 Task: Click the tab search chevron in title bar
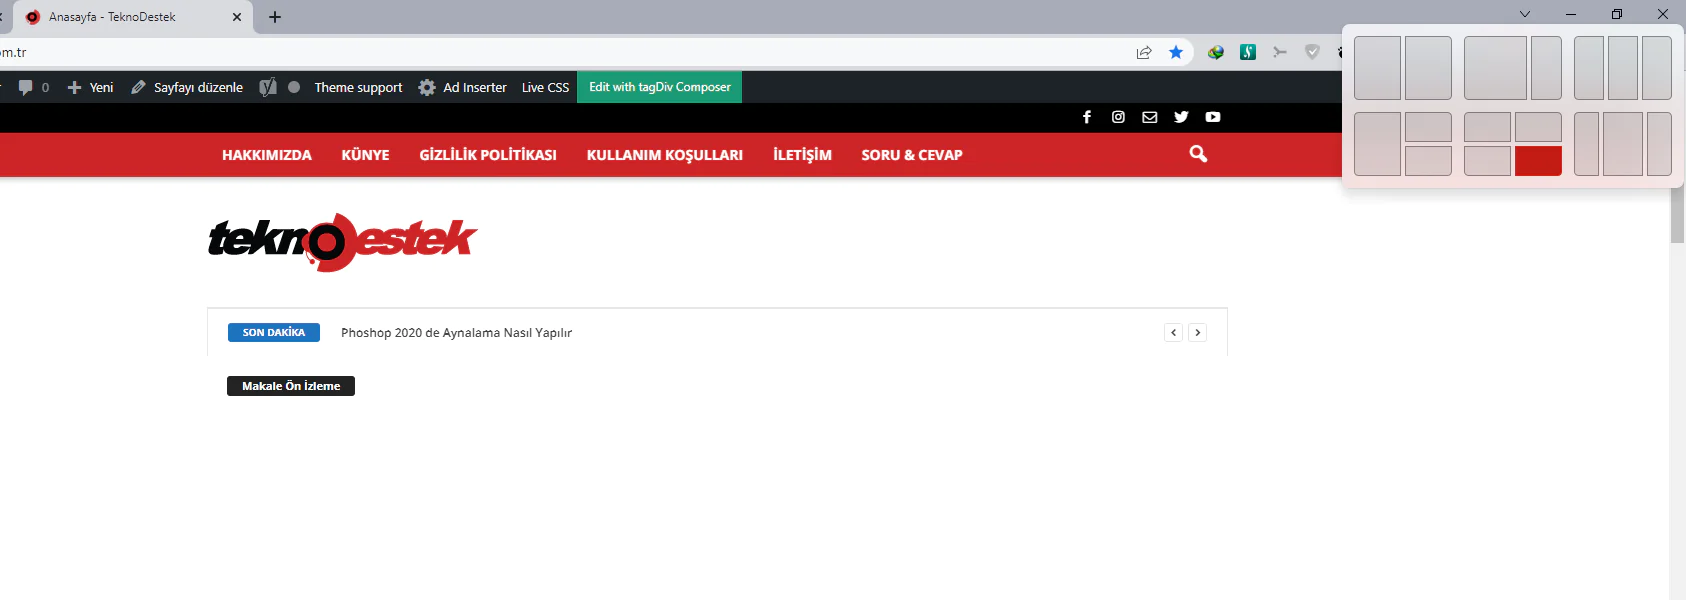click(1525, 14)
